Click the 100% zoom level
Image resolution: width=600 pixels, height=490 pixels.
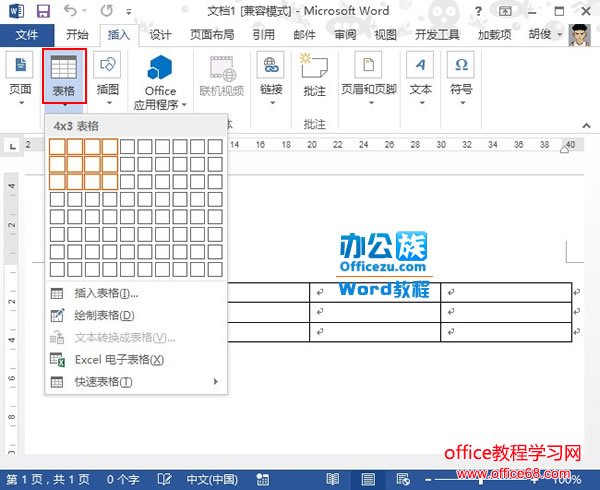click(566, 479)
